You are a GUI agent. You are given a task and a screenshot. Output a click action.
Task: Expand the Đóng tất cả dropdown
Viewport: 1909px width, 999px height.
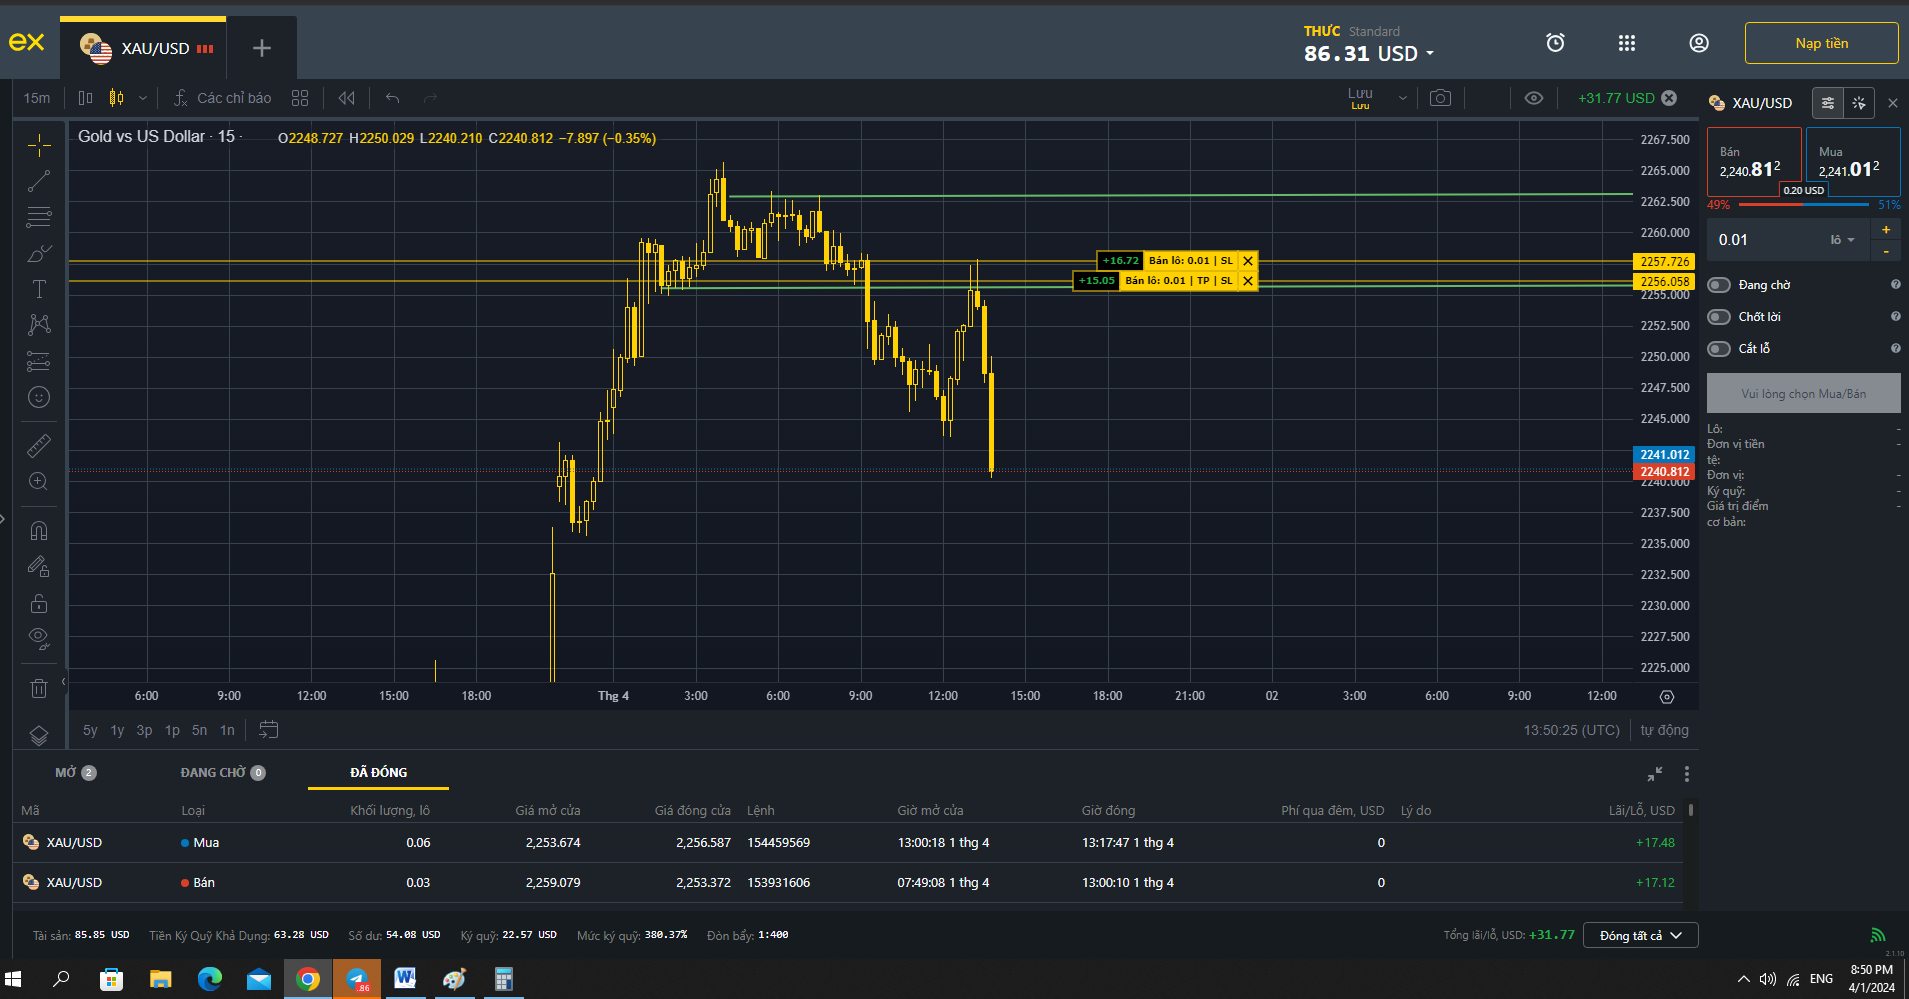click(x=1640, y=936)
